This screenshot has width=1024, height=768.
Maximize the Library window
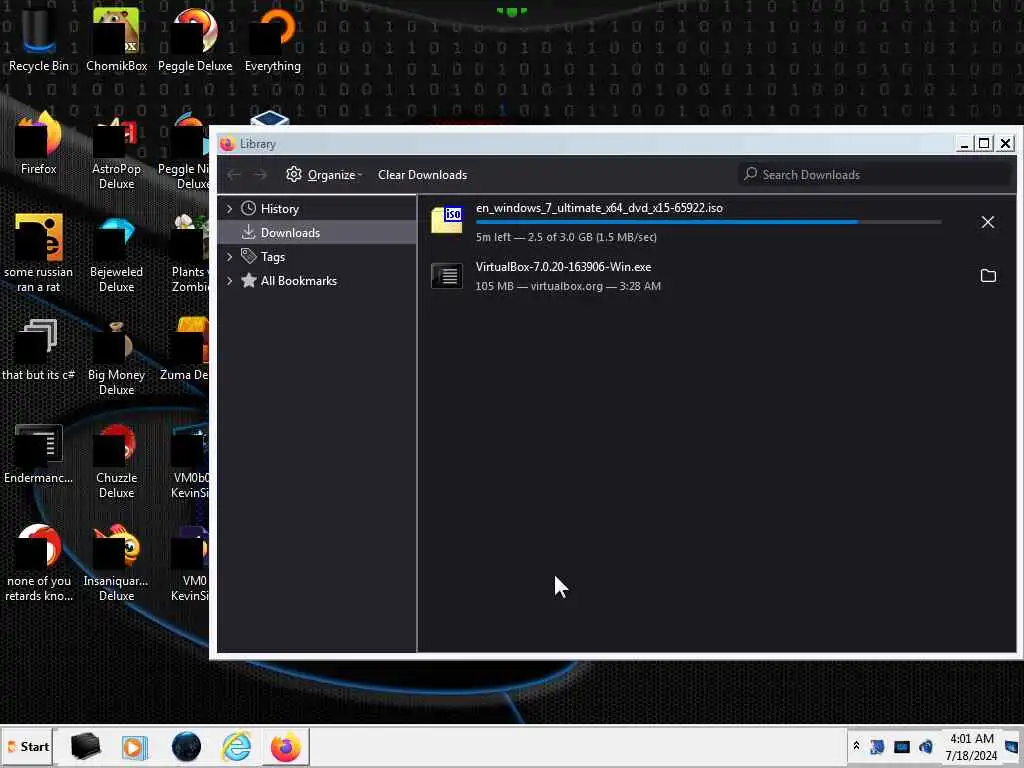click(x=984, y=144)
